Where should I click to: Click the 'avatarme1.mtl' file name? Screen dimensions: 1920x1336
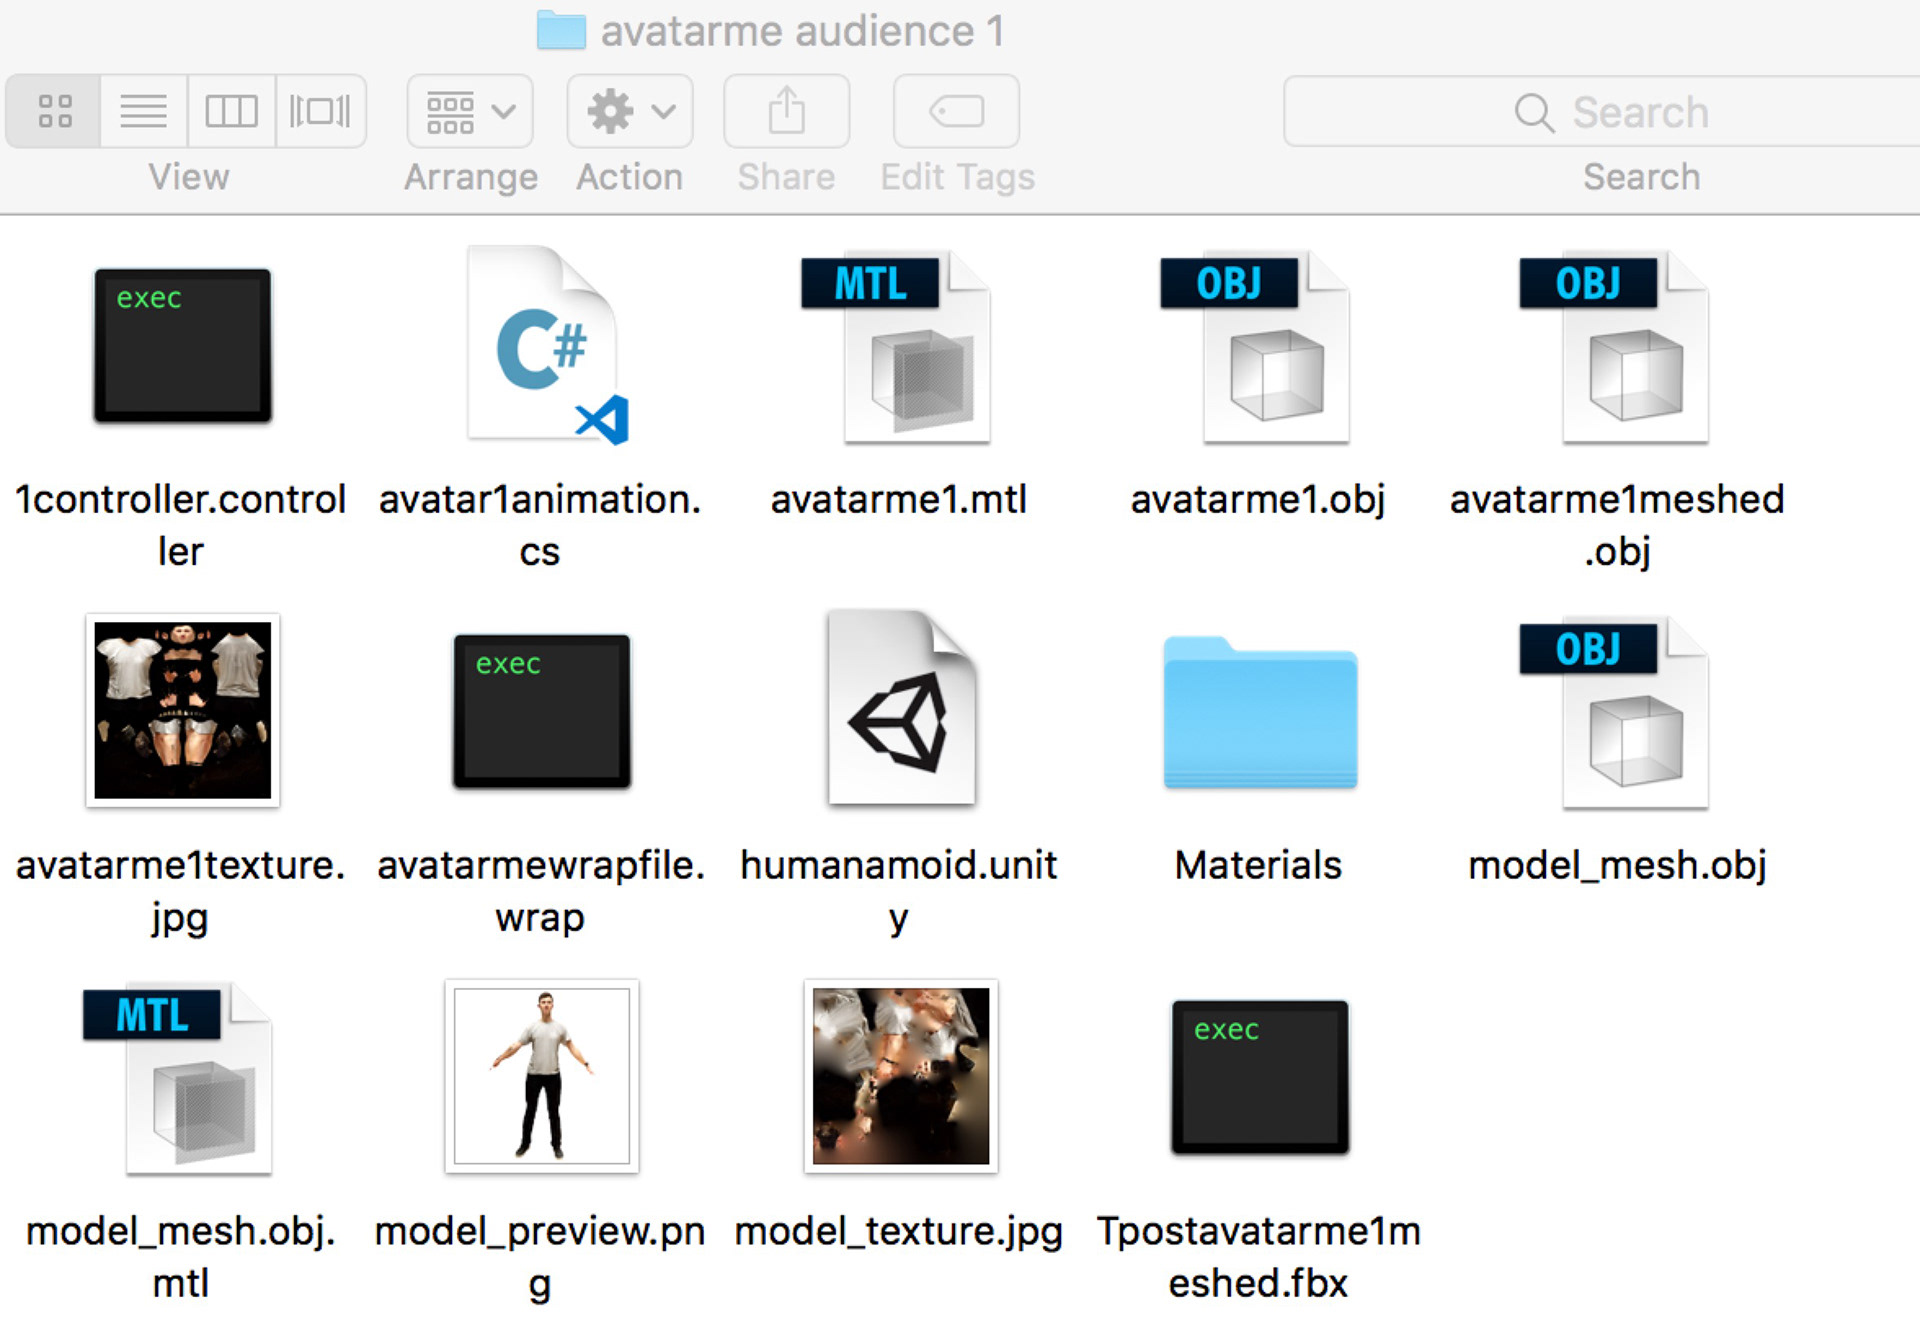[x=899, y=499]
